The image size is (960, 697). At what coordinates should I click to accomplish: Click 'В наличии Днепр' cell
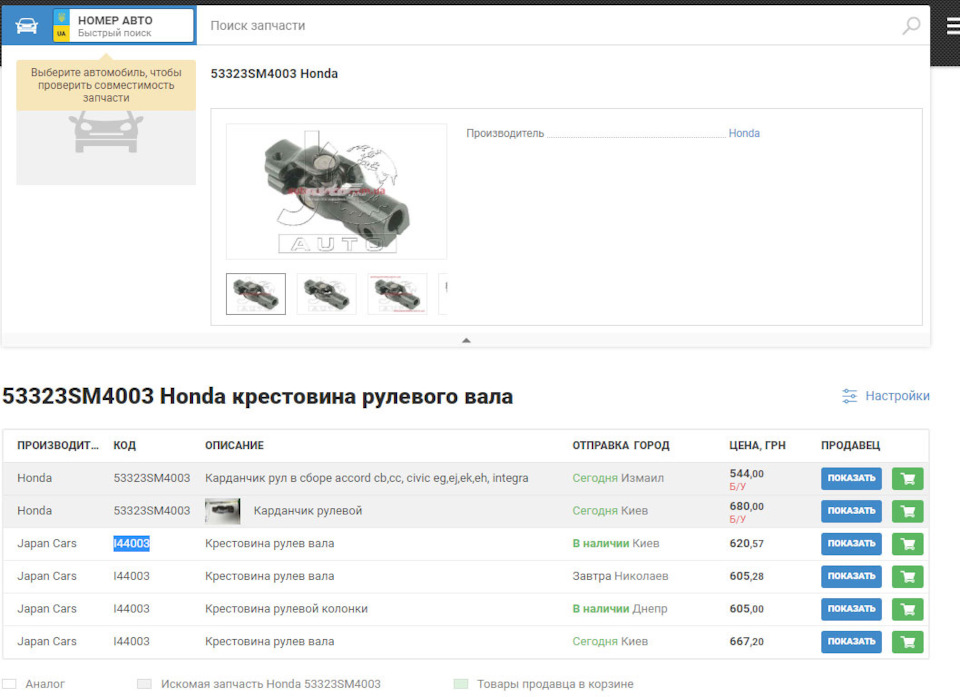coord(620,609)
